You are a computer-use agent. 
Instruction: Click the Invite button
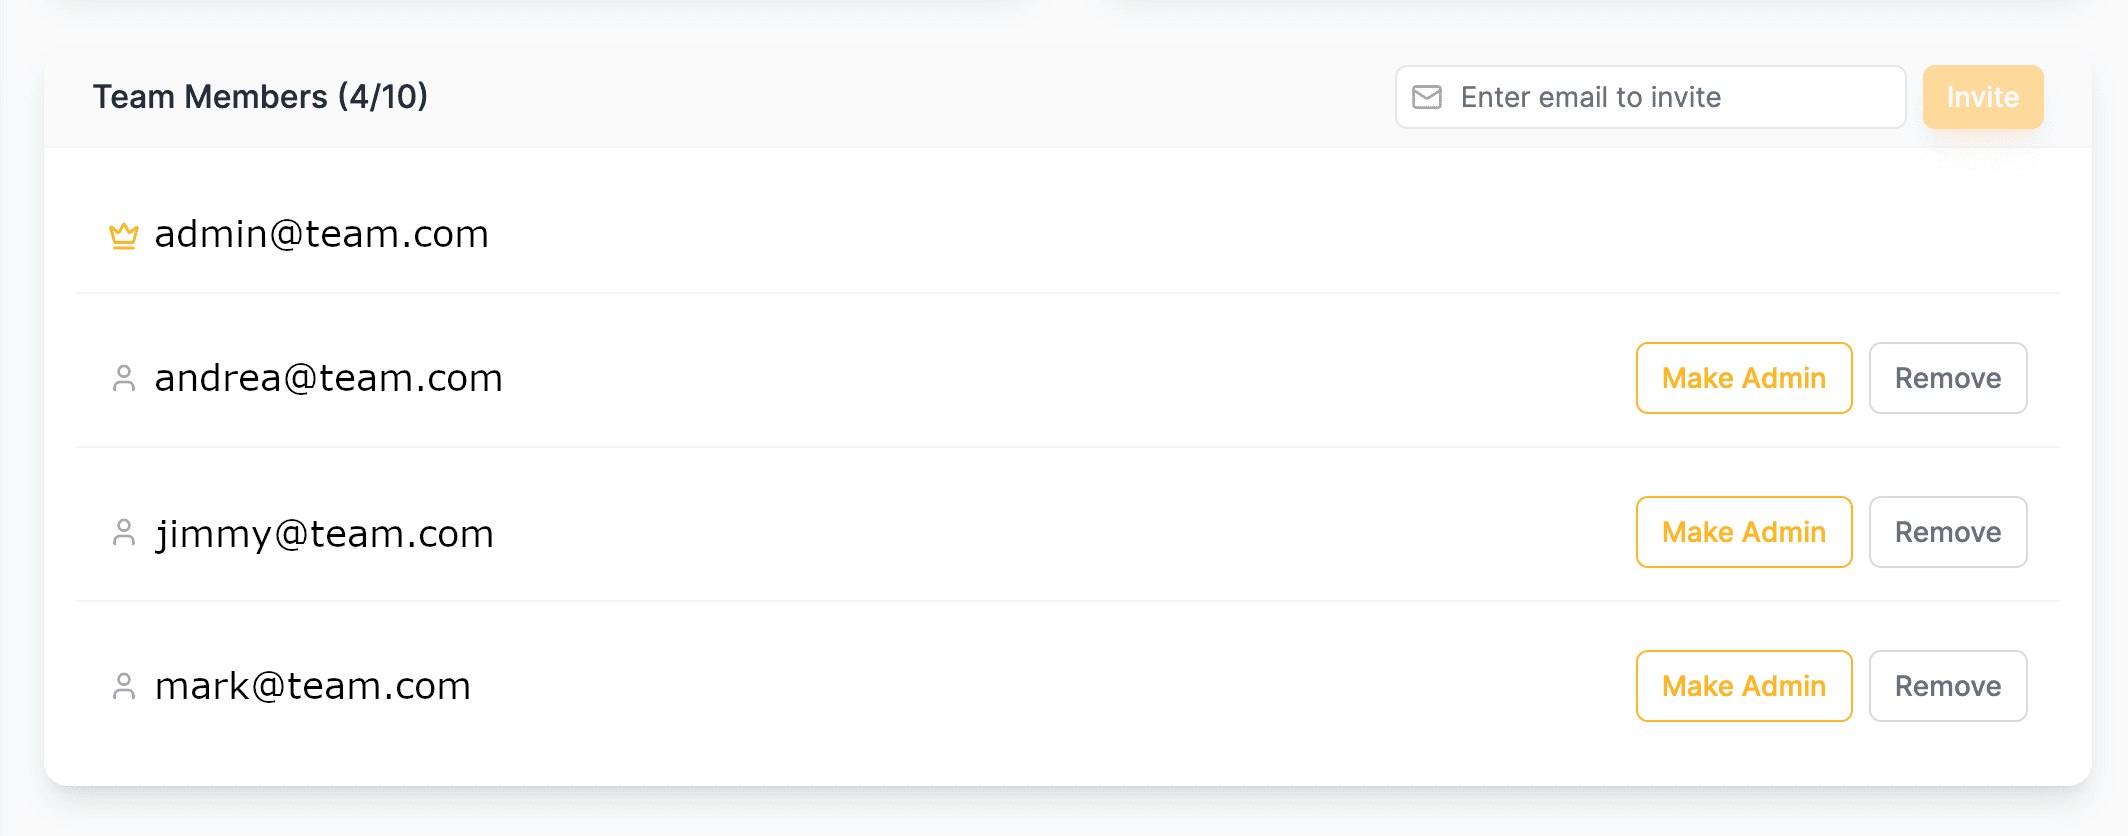pos(1983,97)
